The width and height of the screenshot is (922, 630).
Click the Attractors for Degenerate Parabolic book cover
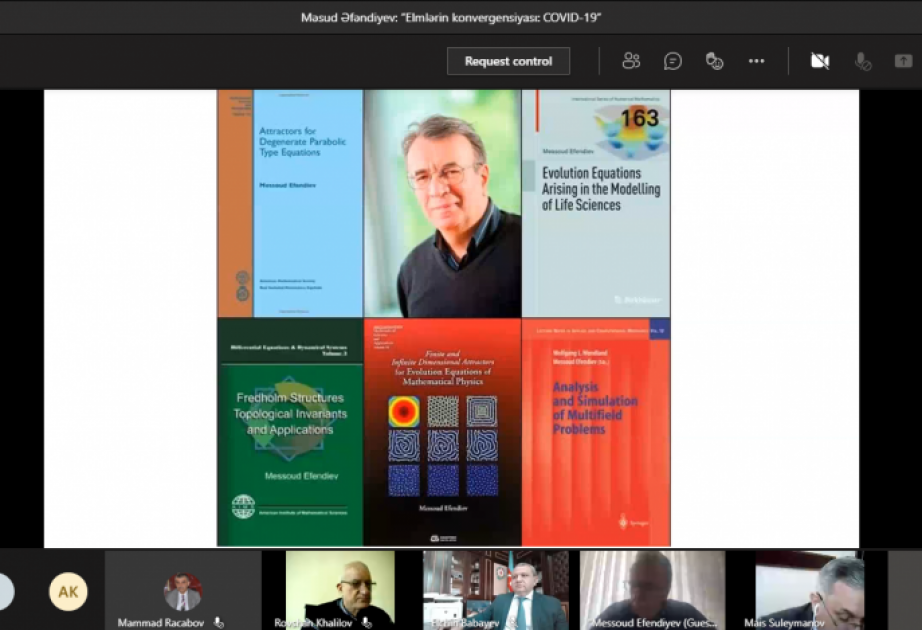click(x=290, y=204)
